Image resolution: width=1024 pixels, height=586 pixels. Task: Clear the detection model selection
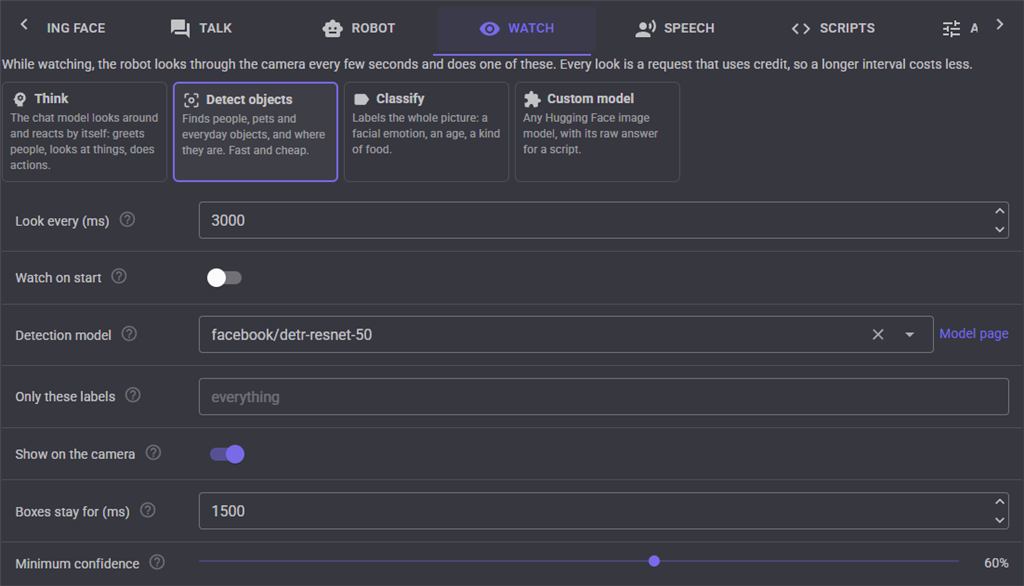878,334
